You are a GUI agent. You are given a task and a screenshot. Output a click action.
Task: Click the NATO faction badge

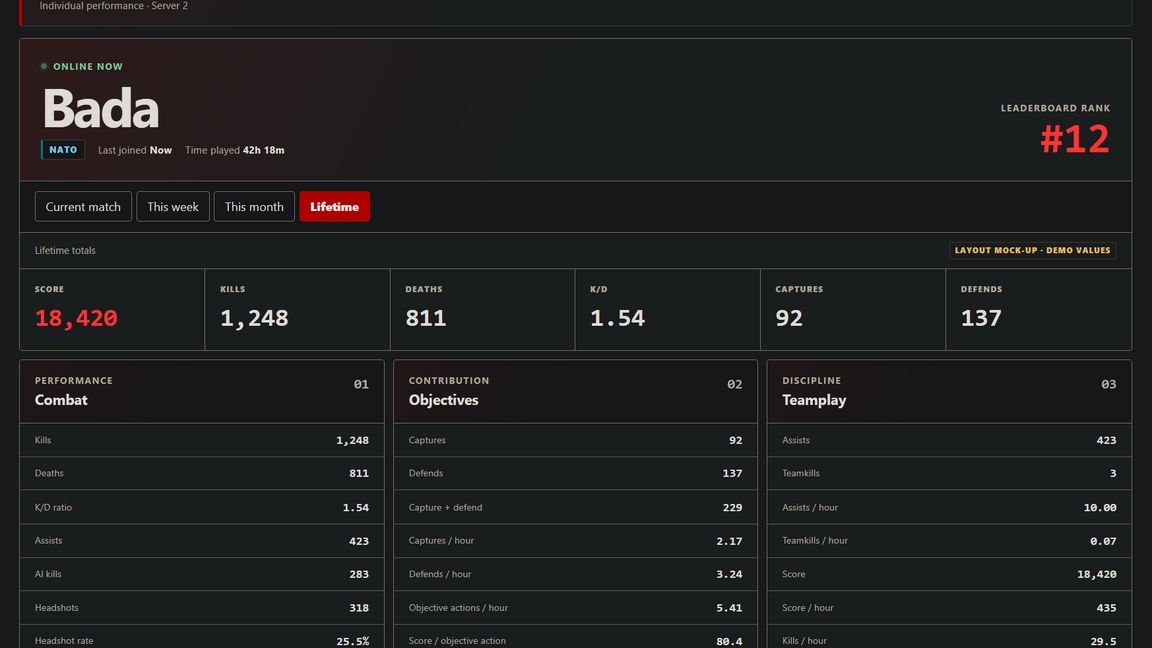coord(63,150)
